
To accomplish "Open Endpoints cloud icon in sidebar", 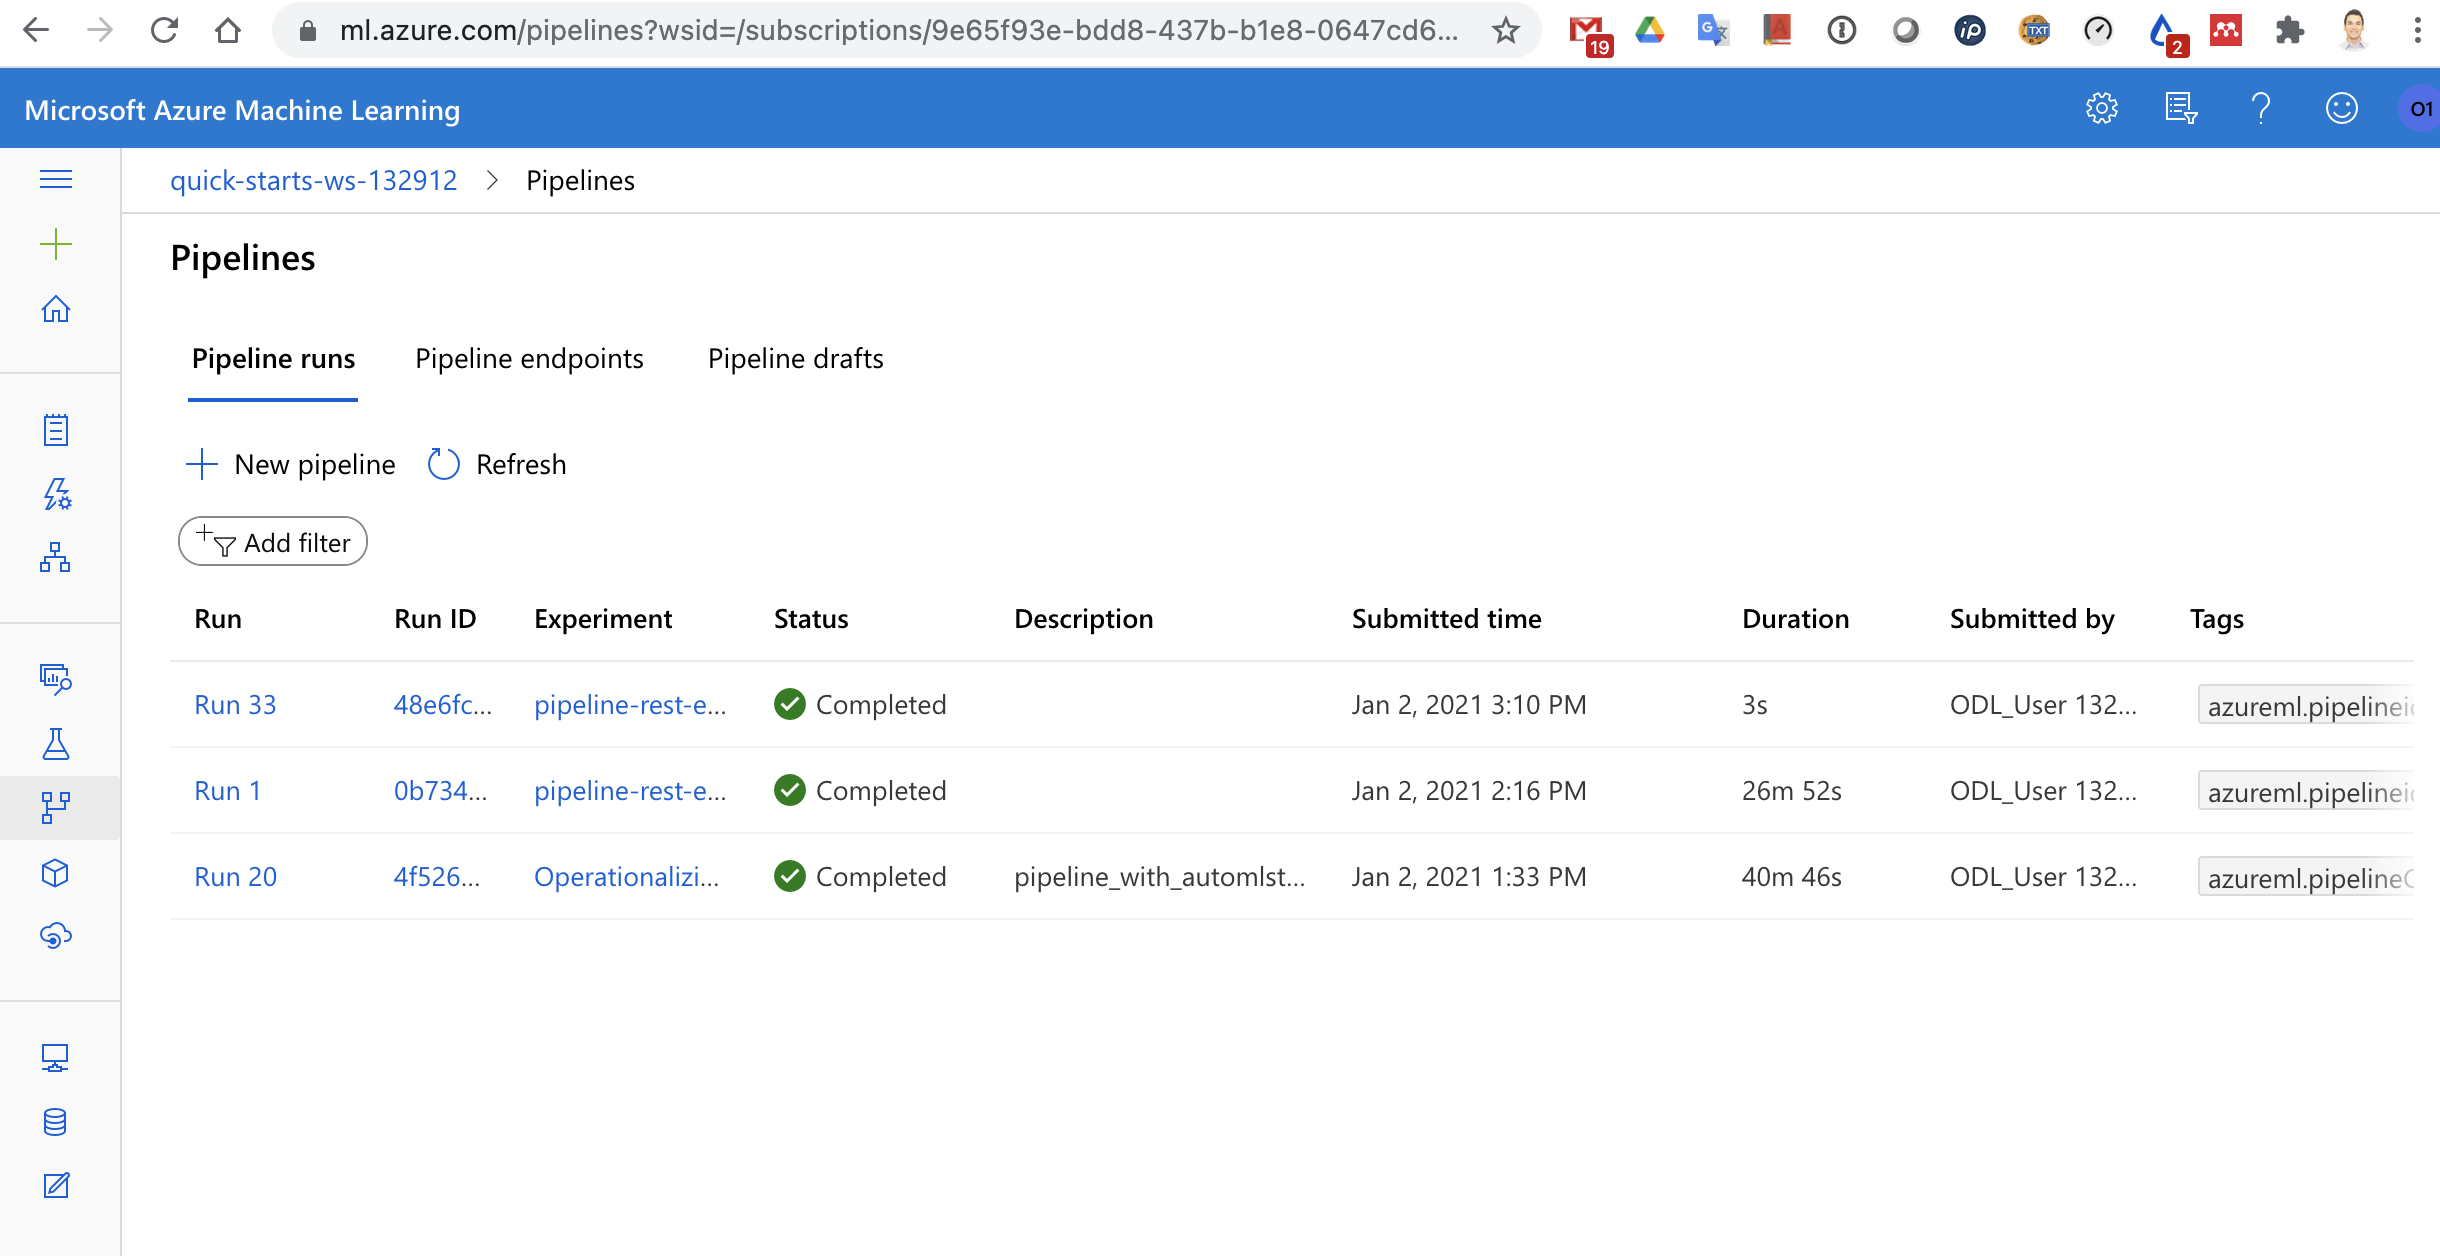I will (x=56, y=935).
